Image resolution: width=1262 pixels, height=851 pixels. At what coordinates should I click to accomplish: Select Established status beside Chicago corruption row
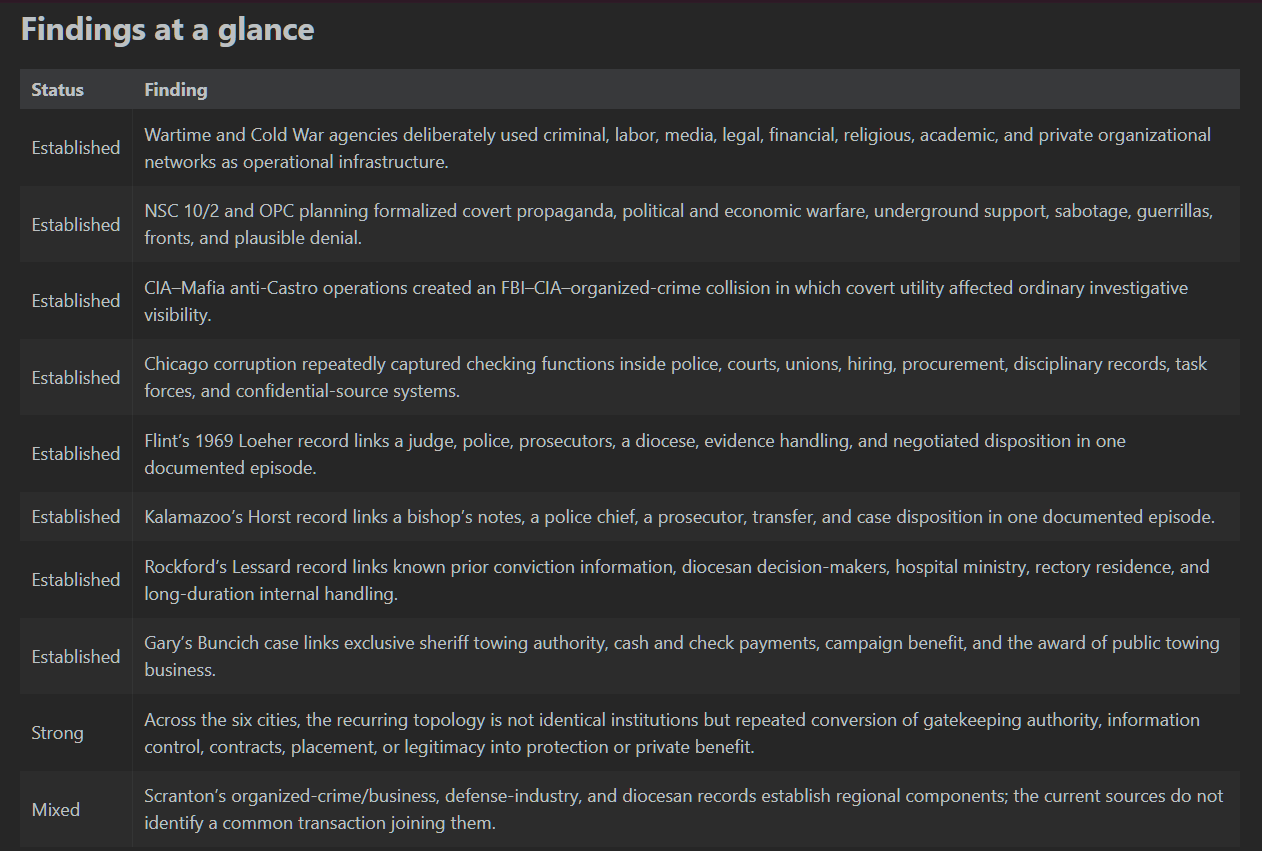[75, 378]
